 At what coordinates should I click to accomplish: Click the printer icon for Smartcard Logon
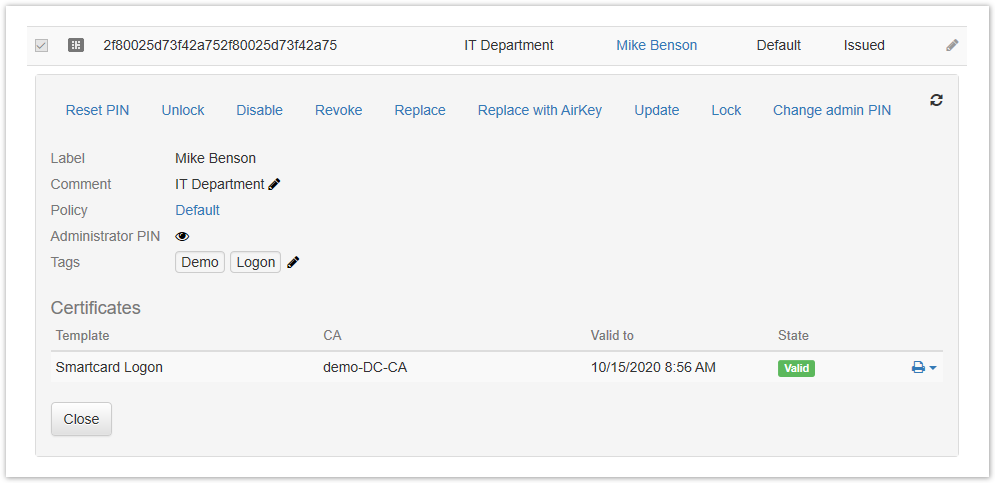pyautogui.click(x=918, y=368)
